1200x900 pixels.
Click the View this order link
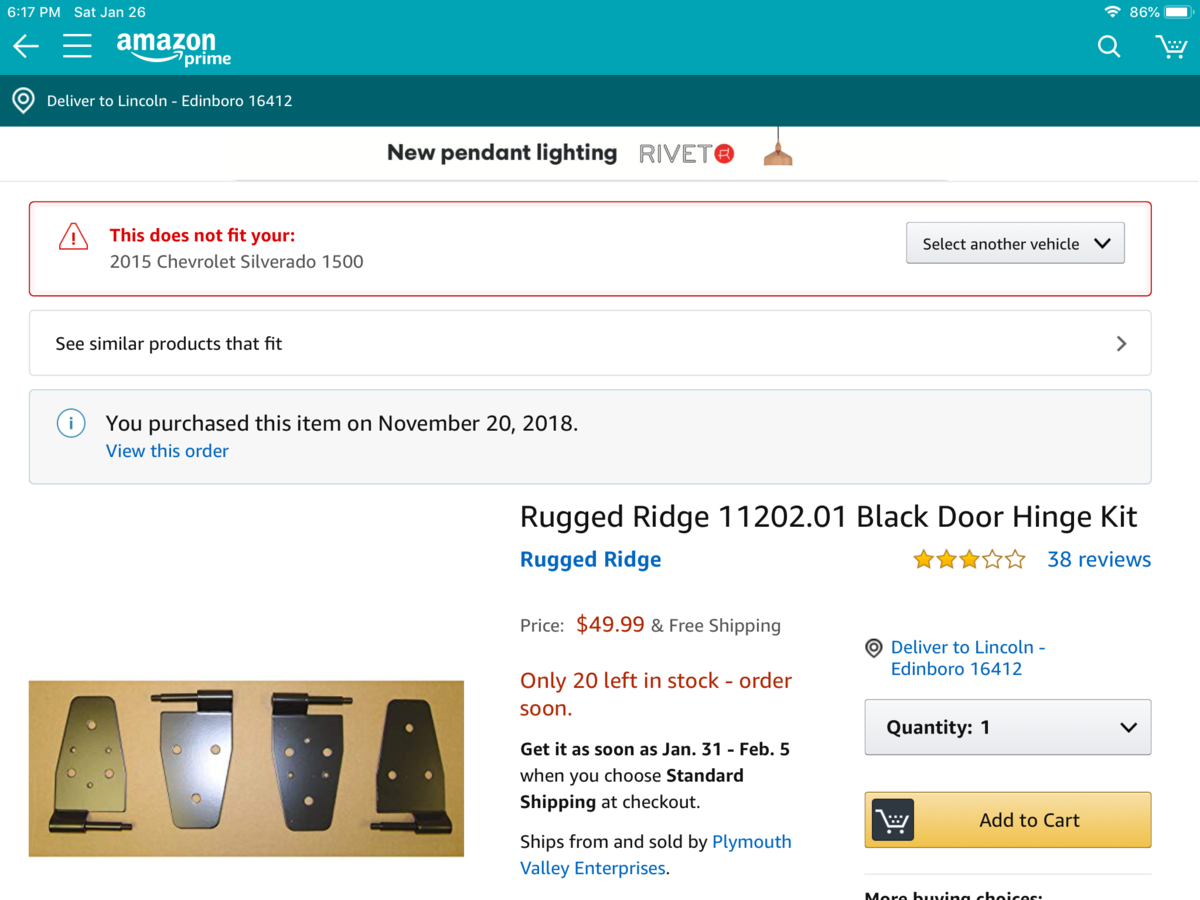coord(167,451)
